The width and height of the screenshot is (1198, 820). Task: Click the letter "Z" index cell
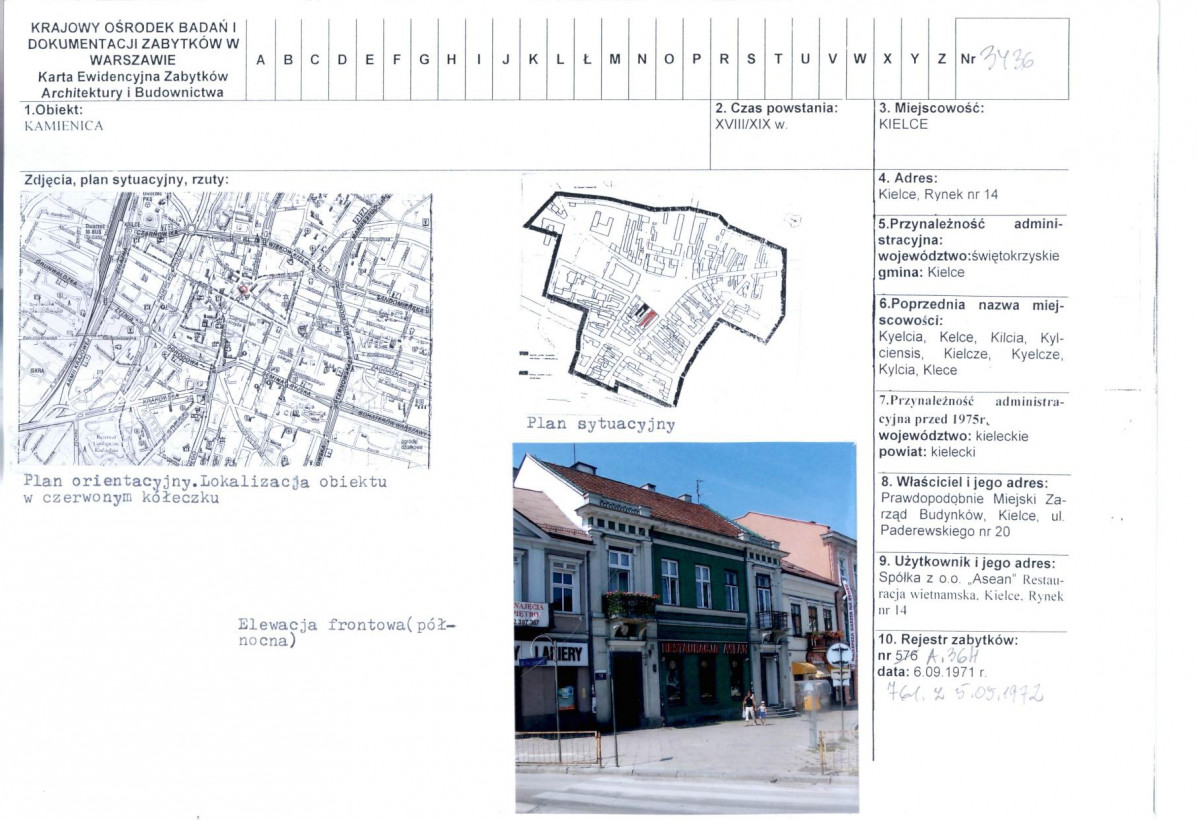tap(942, 59)
